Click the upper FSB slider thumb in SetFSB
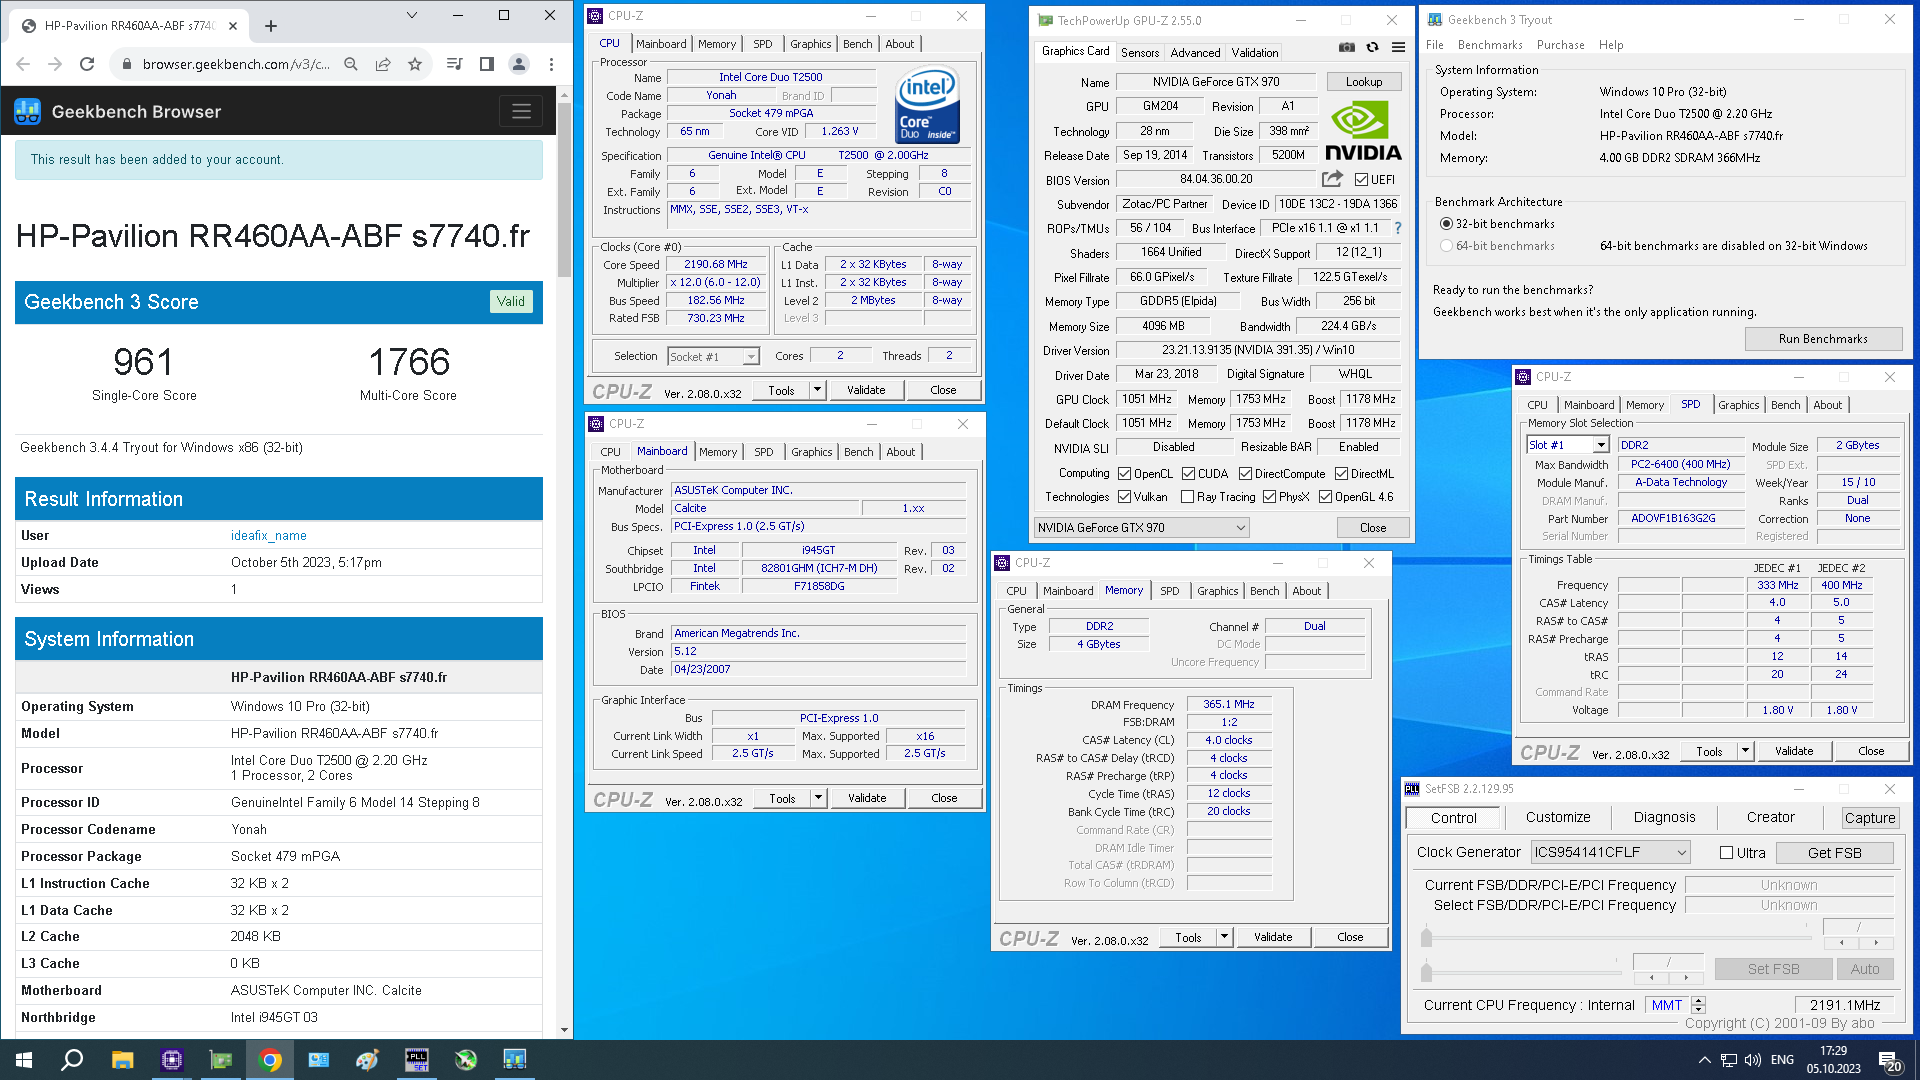 pos(1426,937)
